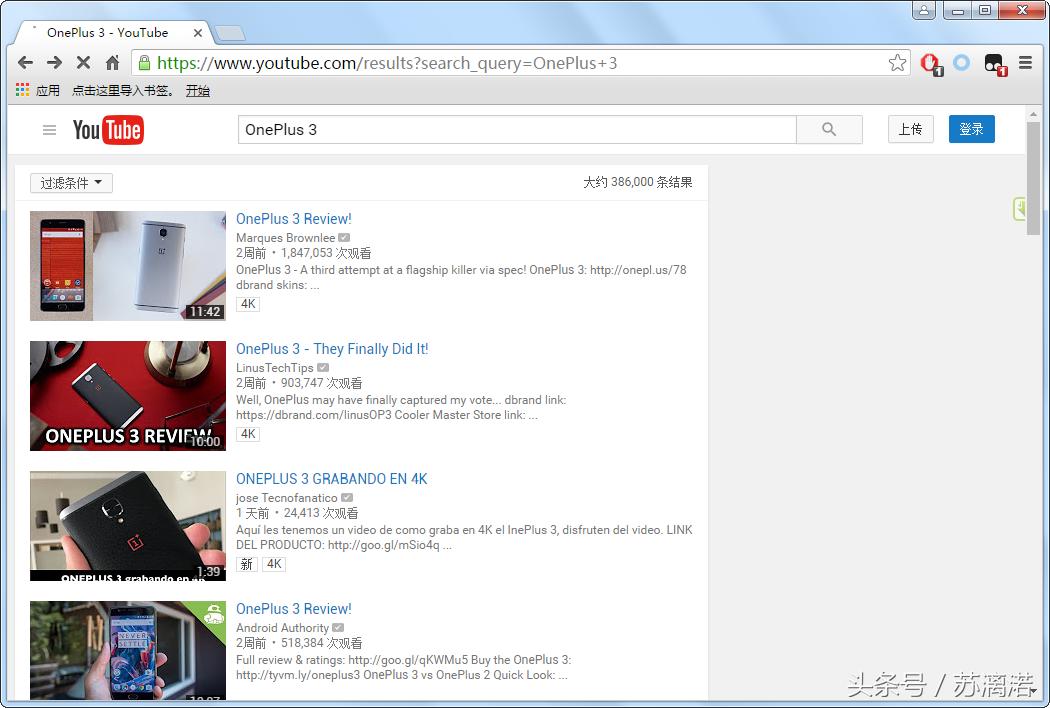Visit the Marques Brownlee channel
This screenshot has width=1050, height=708.
pos(285,238)
